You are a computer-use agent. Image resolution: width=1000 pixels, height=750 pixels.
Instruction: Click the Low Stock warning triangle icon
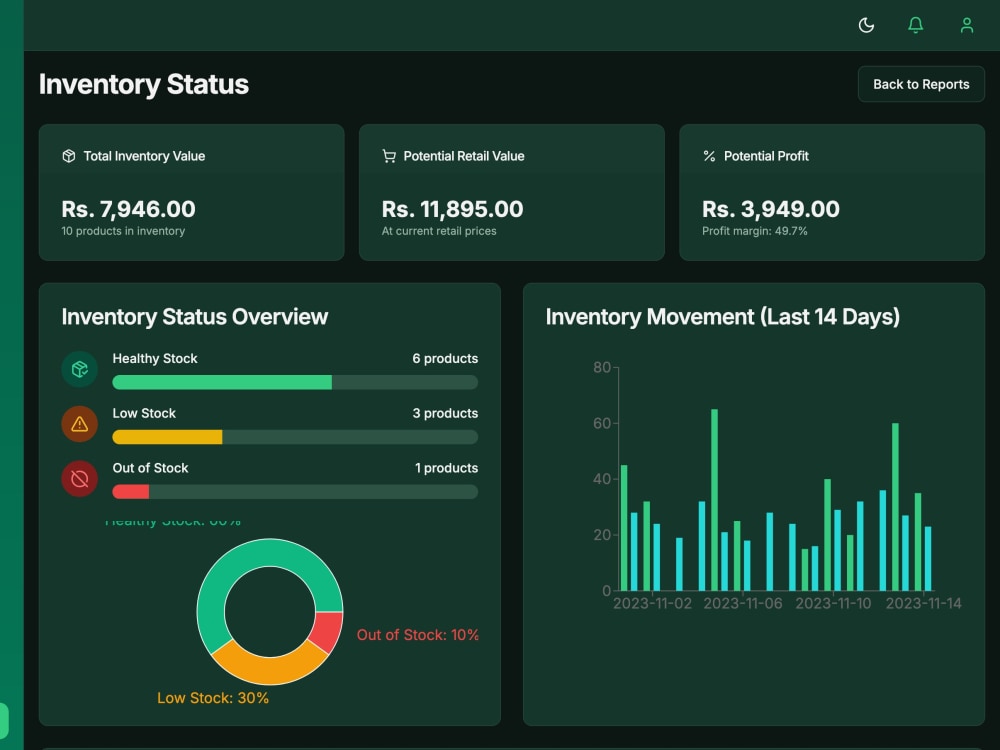click(x=80, y=424)
